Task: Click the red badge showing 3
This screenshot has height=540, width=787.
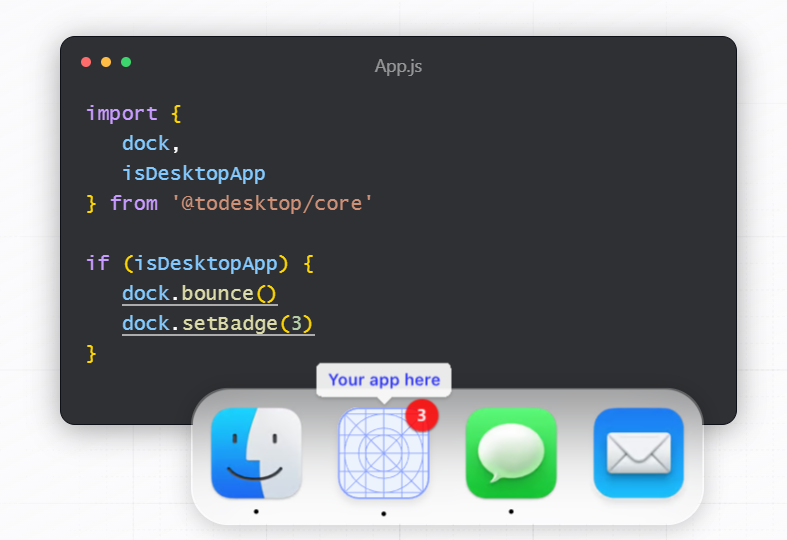Action: [x=422, y=416]
